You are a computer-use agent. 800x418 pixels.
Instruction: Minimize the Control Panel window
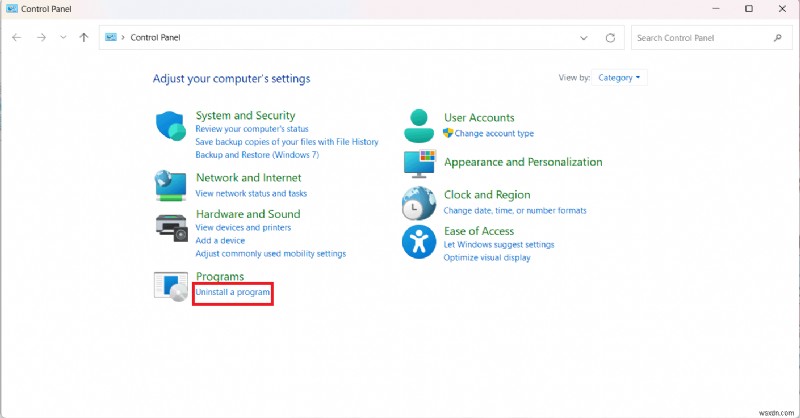click(716, 9)
